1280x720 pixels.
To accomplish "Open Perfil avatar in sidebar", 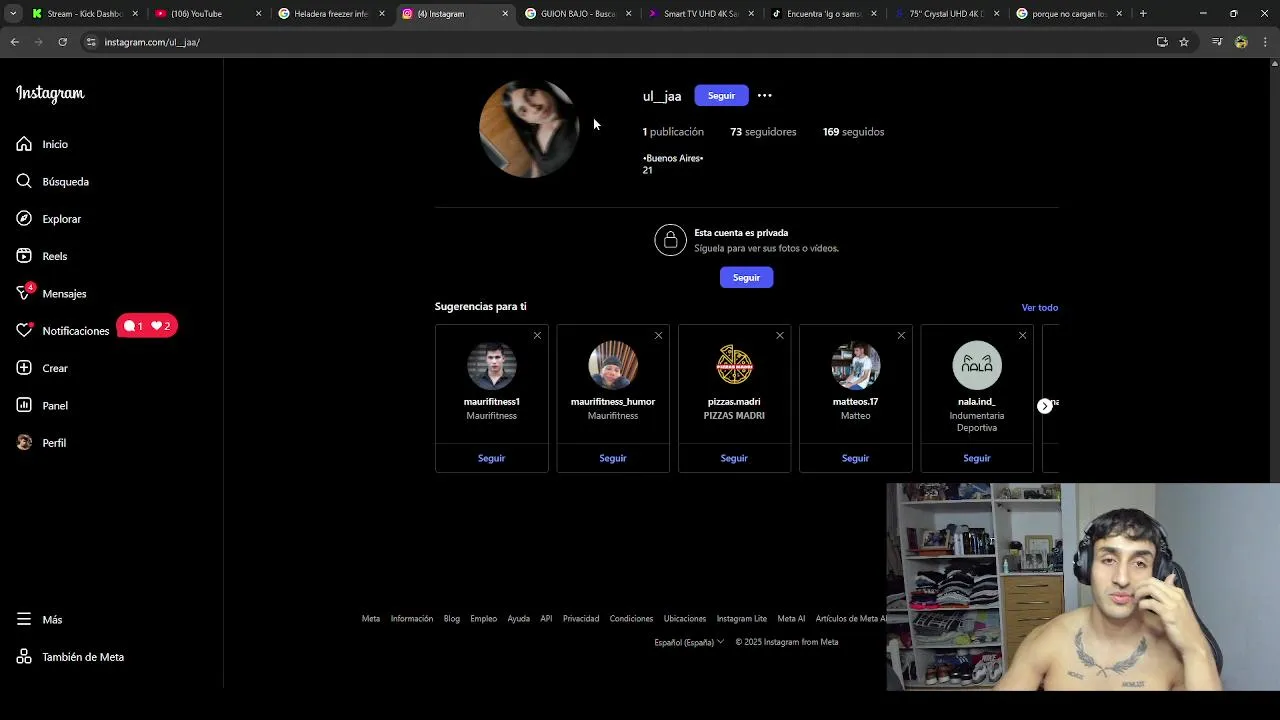I will pyautogui.click(x=24, y=443).
